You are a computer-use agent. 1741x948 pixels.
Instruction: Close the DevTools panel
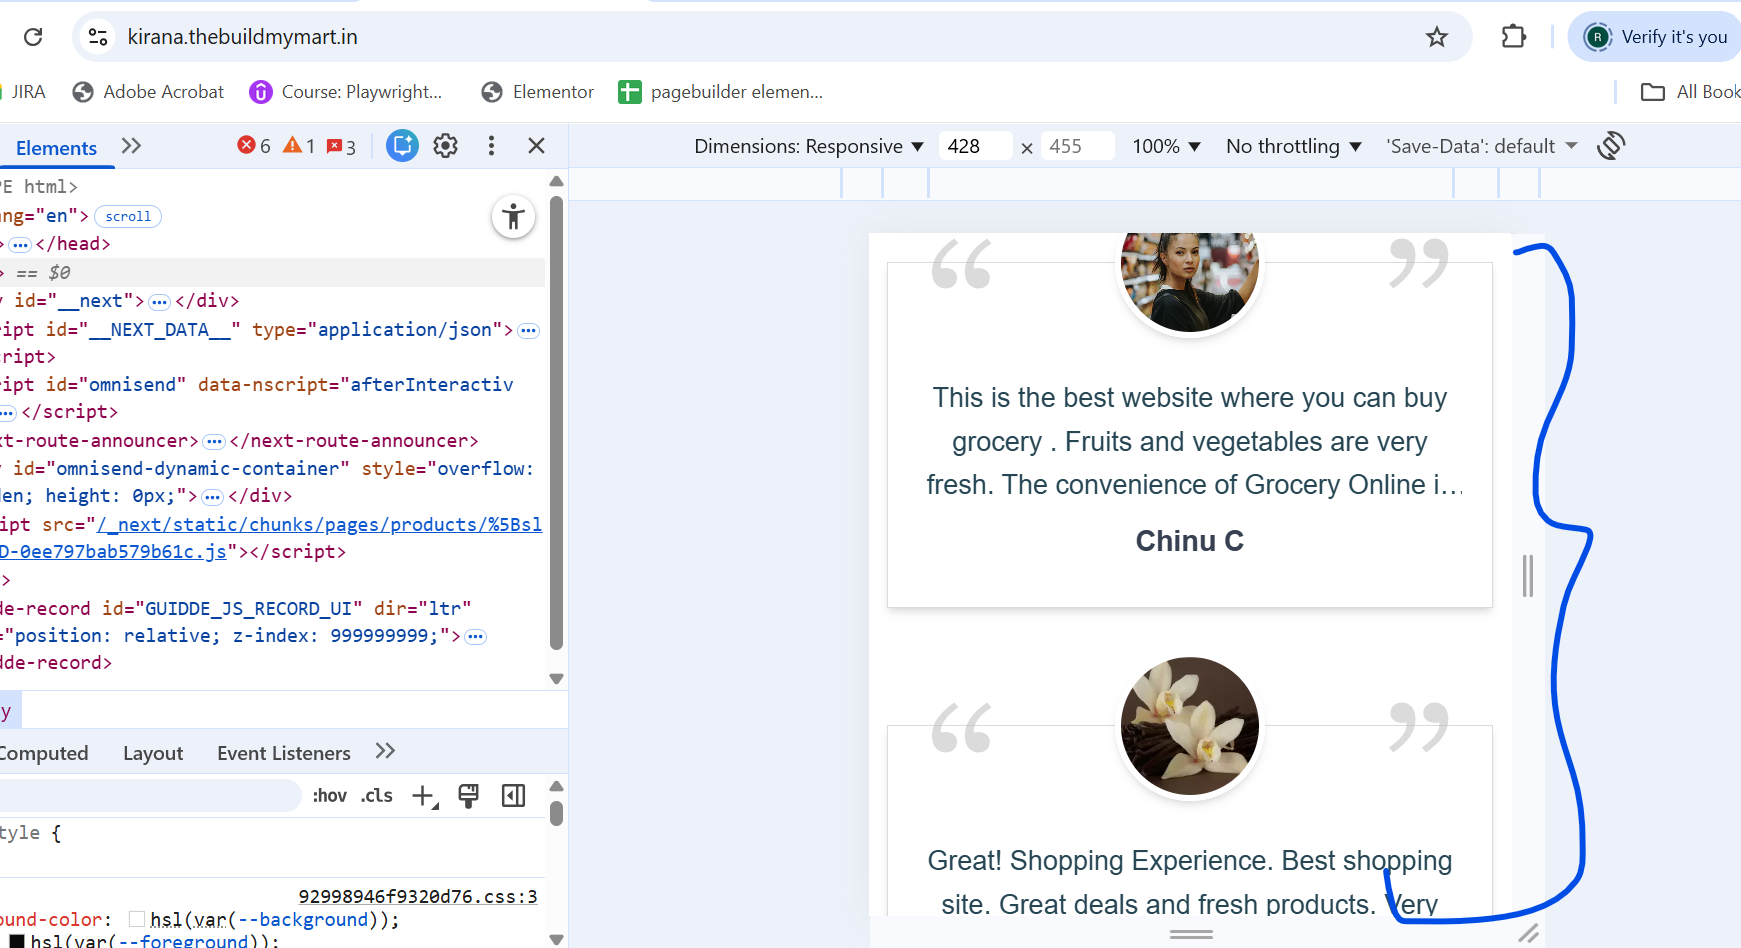click(x=537, y=146)
